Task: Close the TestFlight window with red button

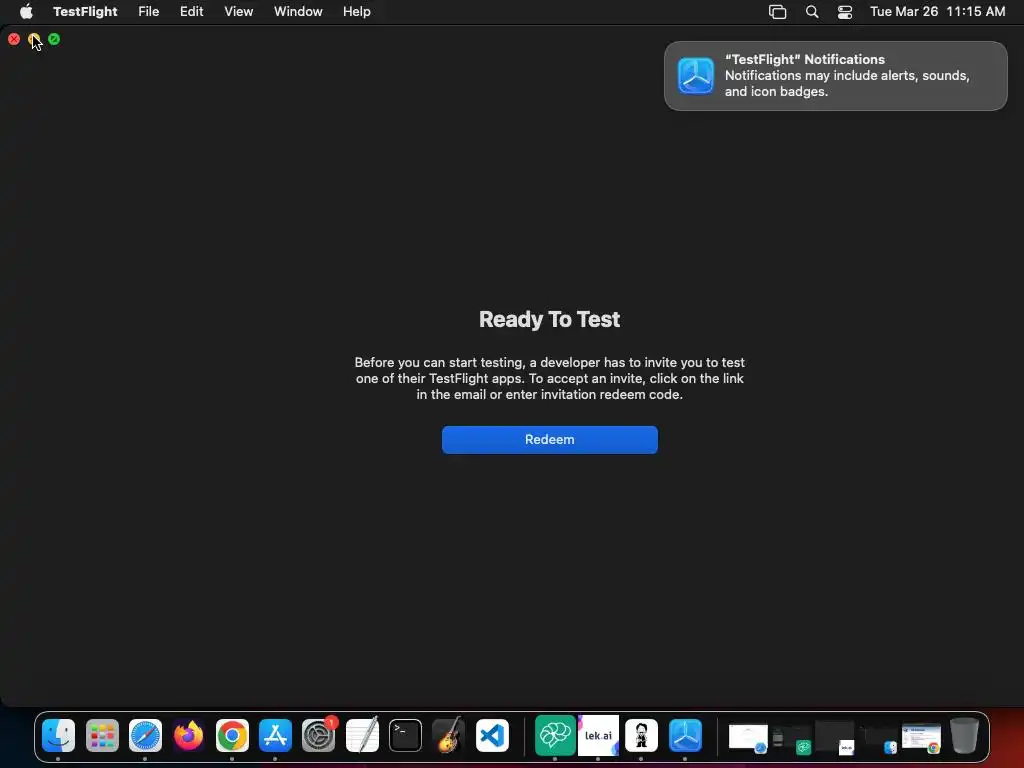Action: pos(14,39)
